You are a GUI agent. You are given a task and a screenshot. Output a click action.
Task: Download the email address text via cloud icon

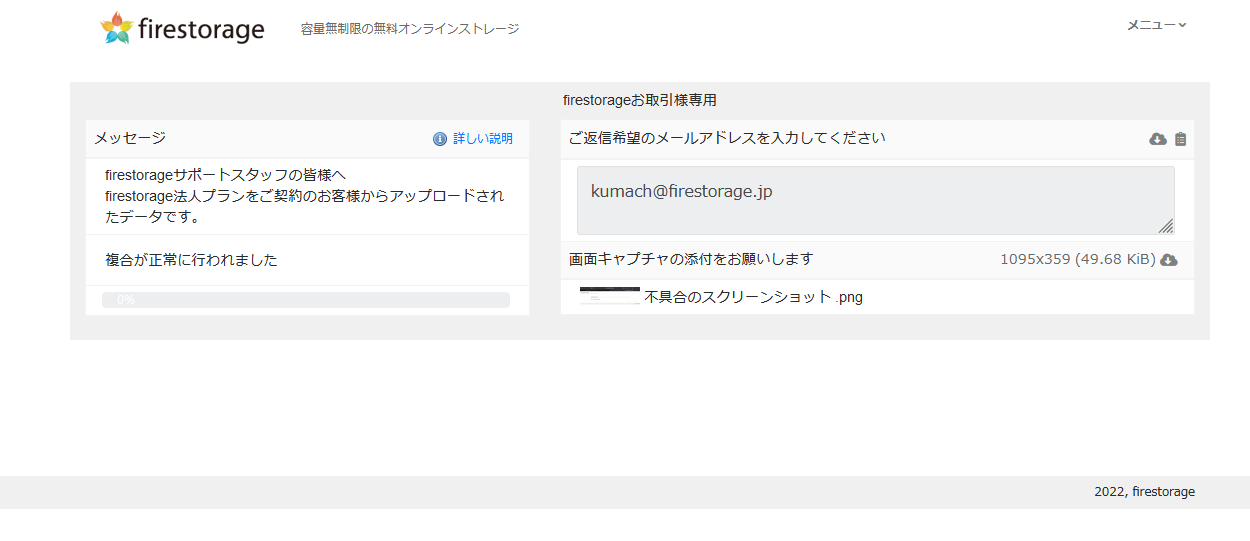[x=1158, y=139]
